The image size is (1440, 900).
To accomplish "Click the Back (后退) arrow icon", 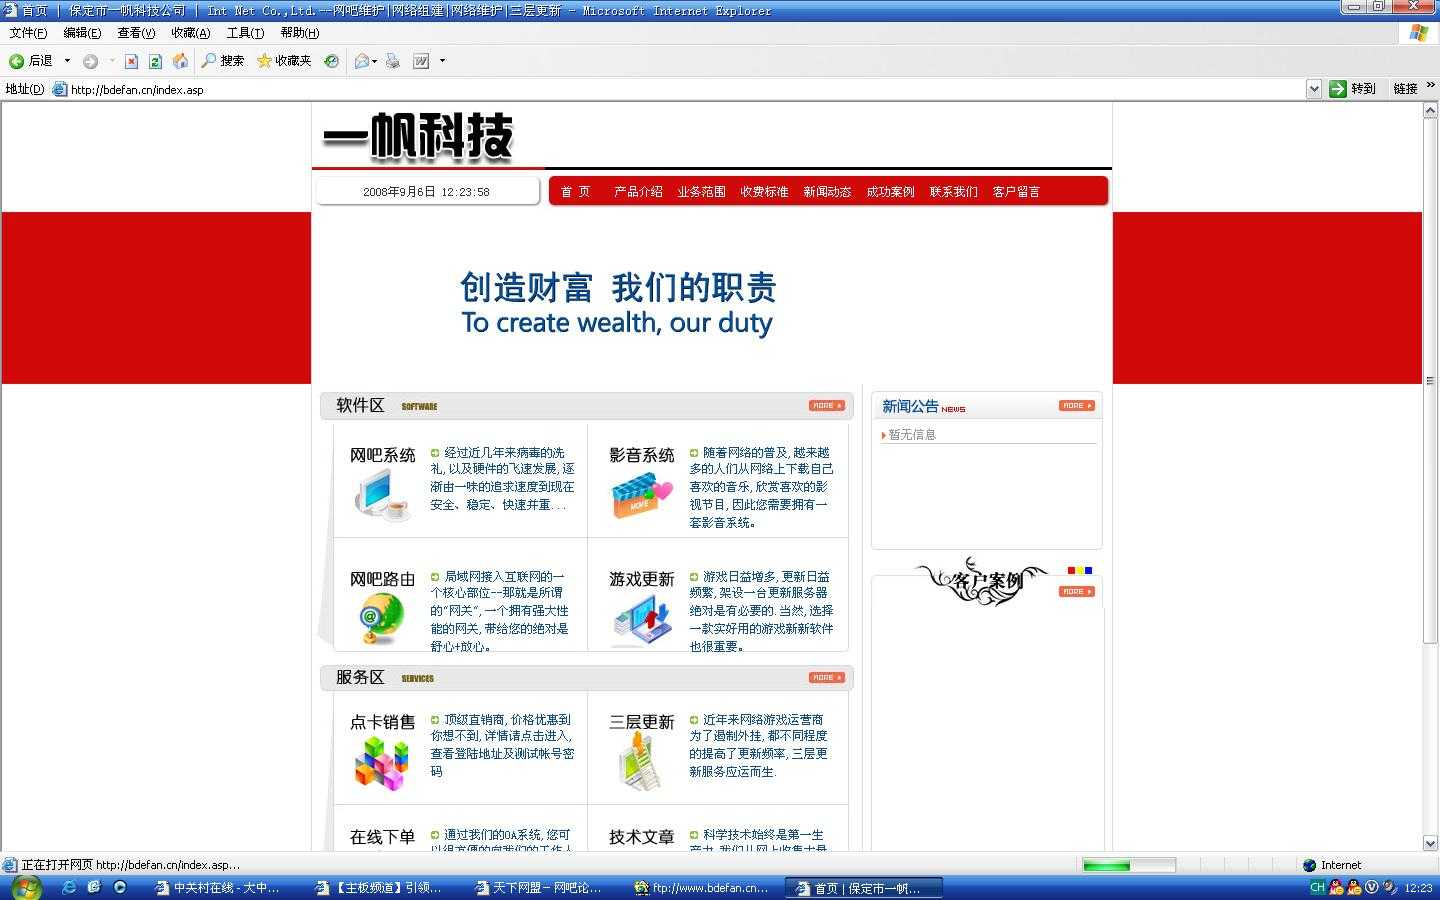I will [16, 61].
